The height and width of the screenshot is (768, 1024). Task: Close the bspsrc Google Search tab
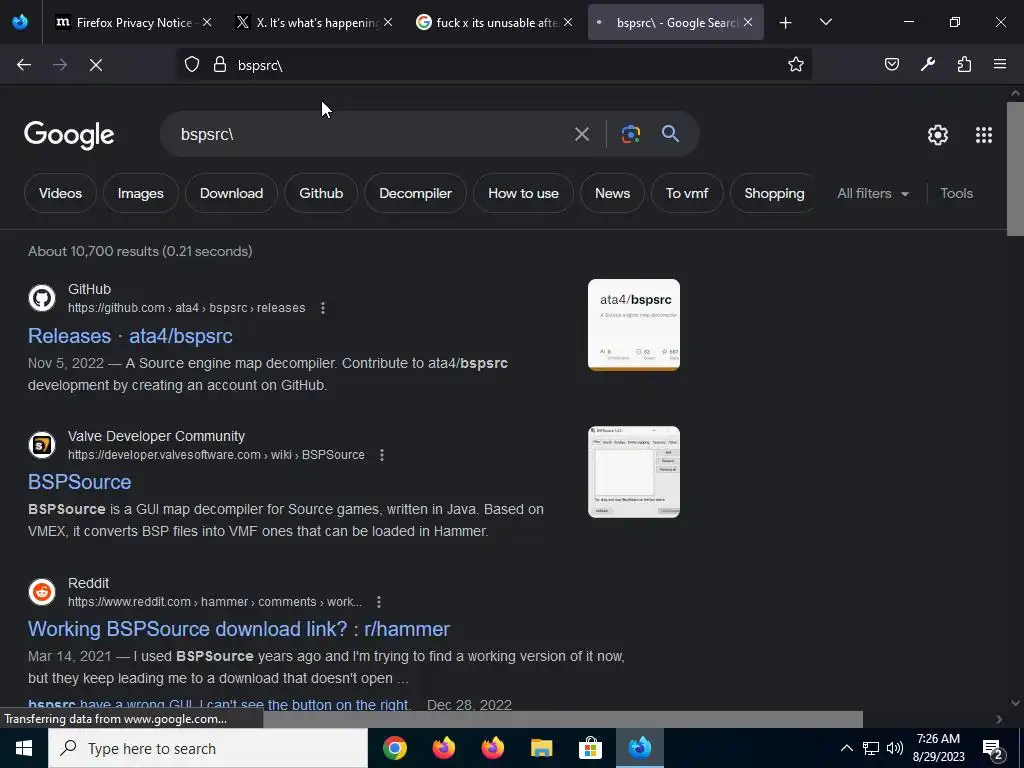[748, 23]
